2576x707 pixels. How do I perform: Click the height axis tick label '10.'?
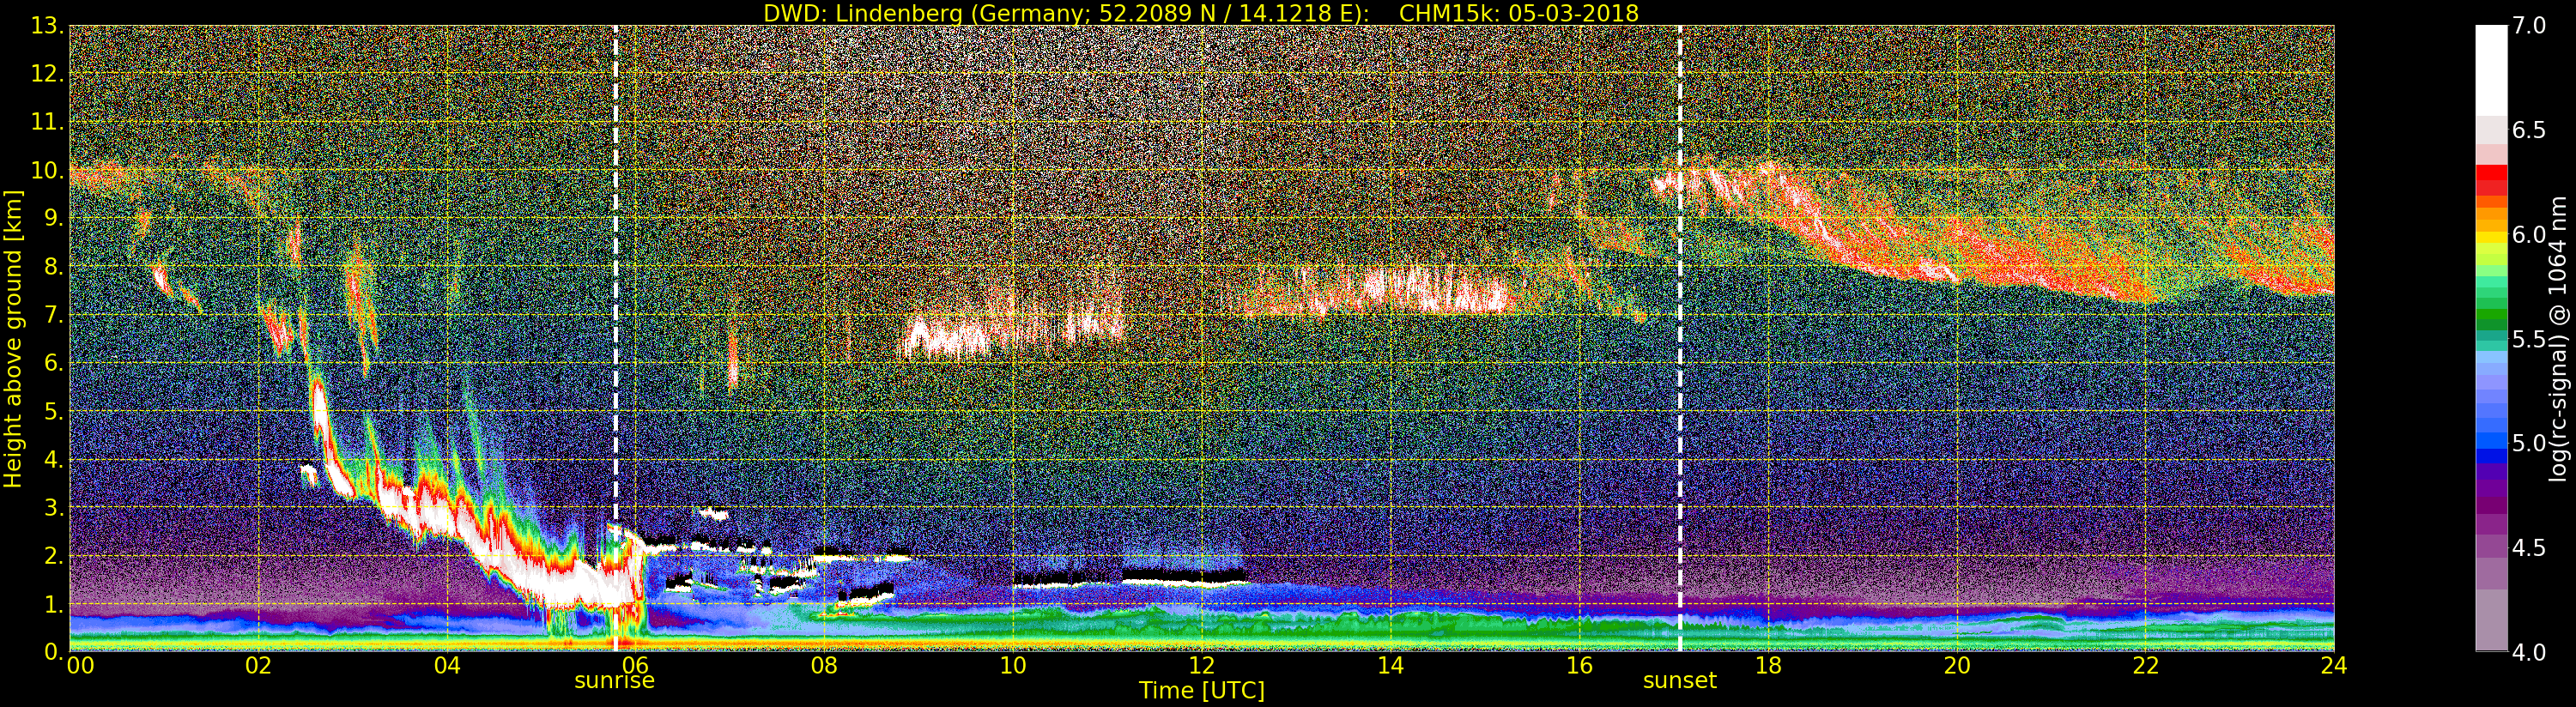tap(47, 170)
